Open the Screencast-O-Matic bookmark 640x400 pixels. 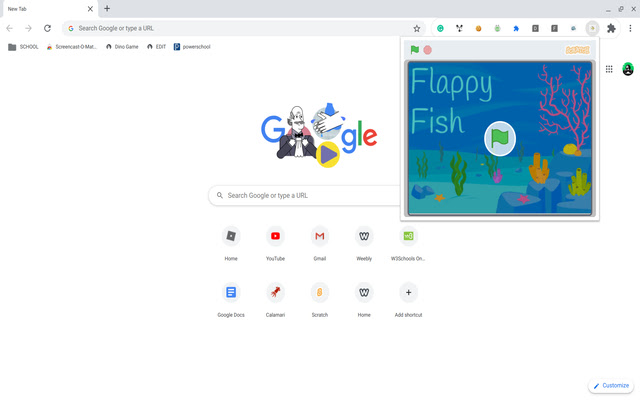tap(72, 47)
